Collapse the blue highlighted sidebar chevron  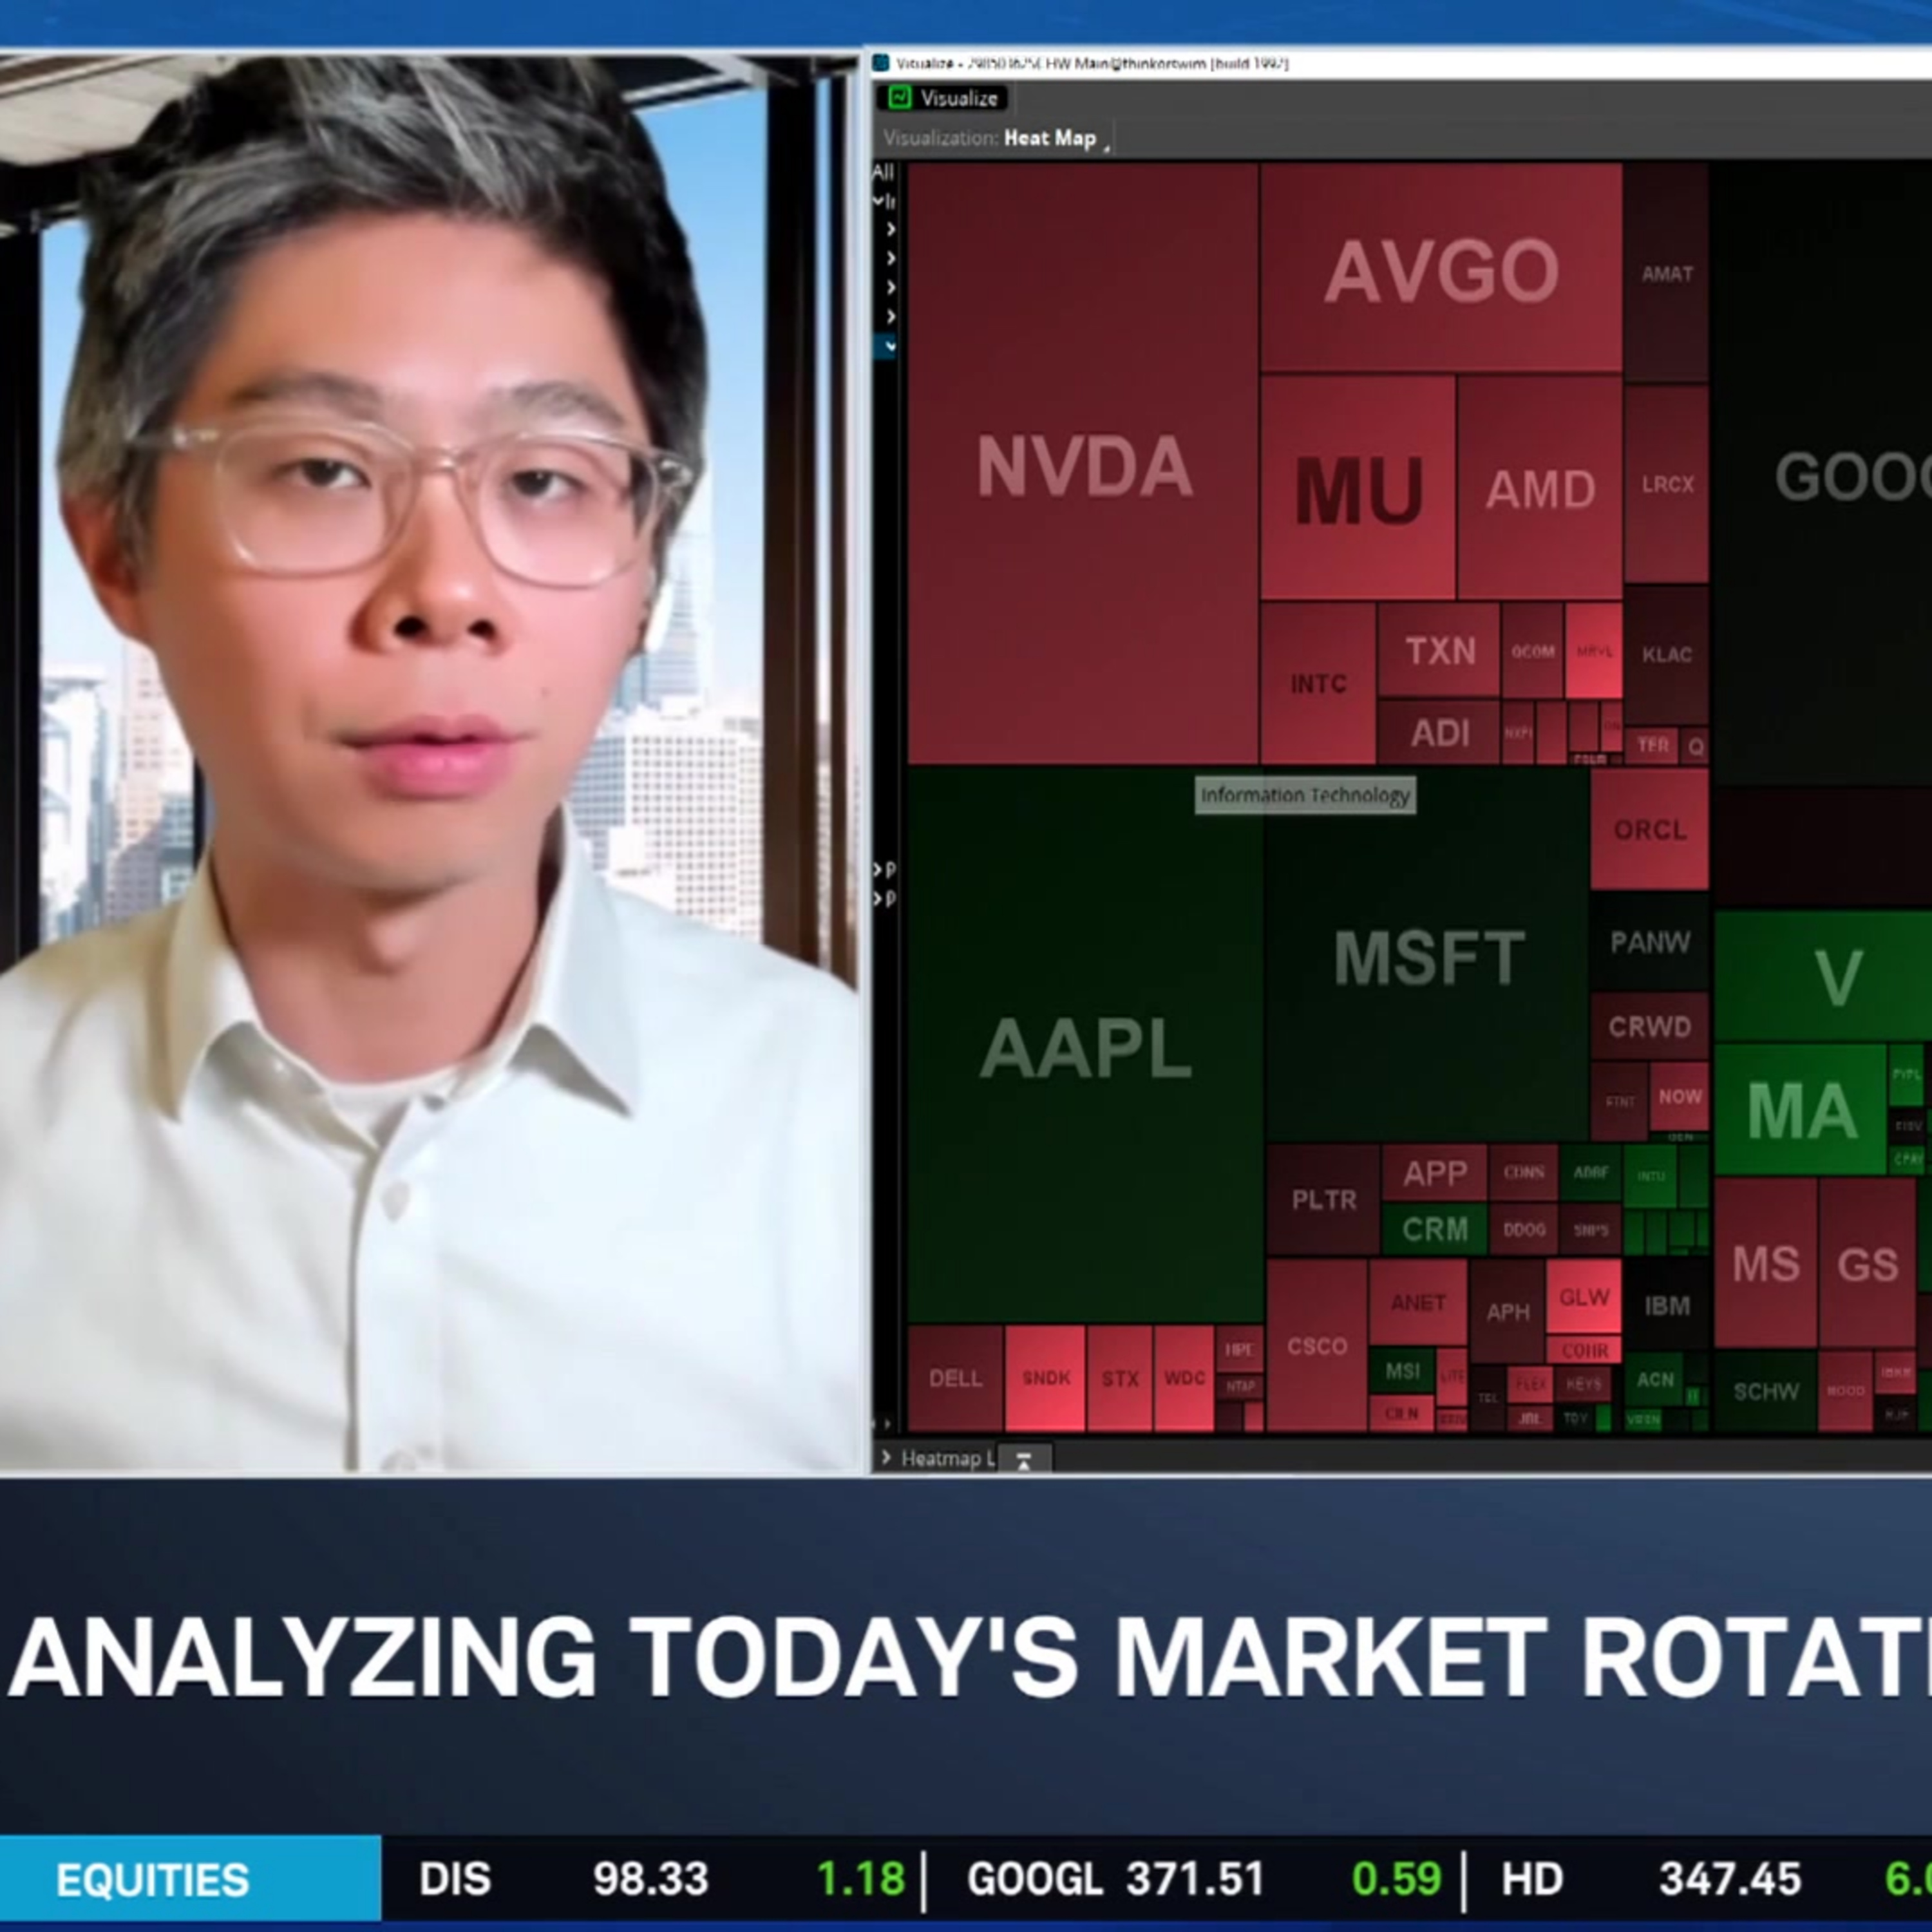[x=887, y=346]
